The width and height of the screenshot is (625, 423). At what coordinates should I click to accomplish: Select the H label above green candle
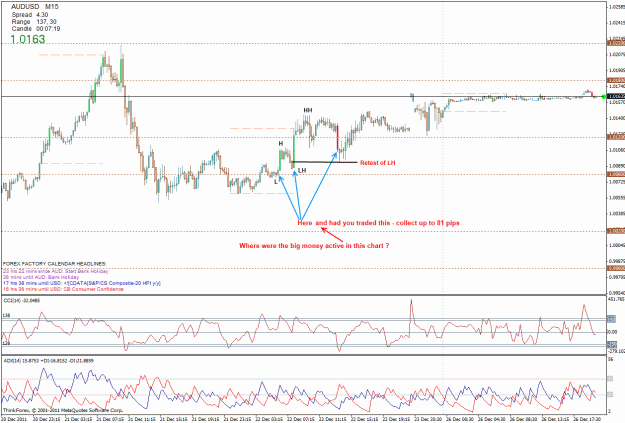point(281,143)
